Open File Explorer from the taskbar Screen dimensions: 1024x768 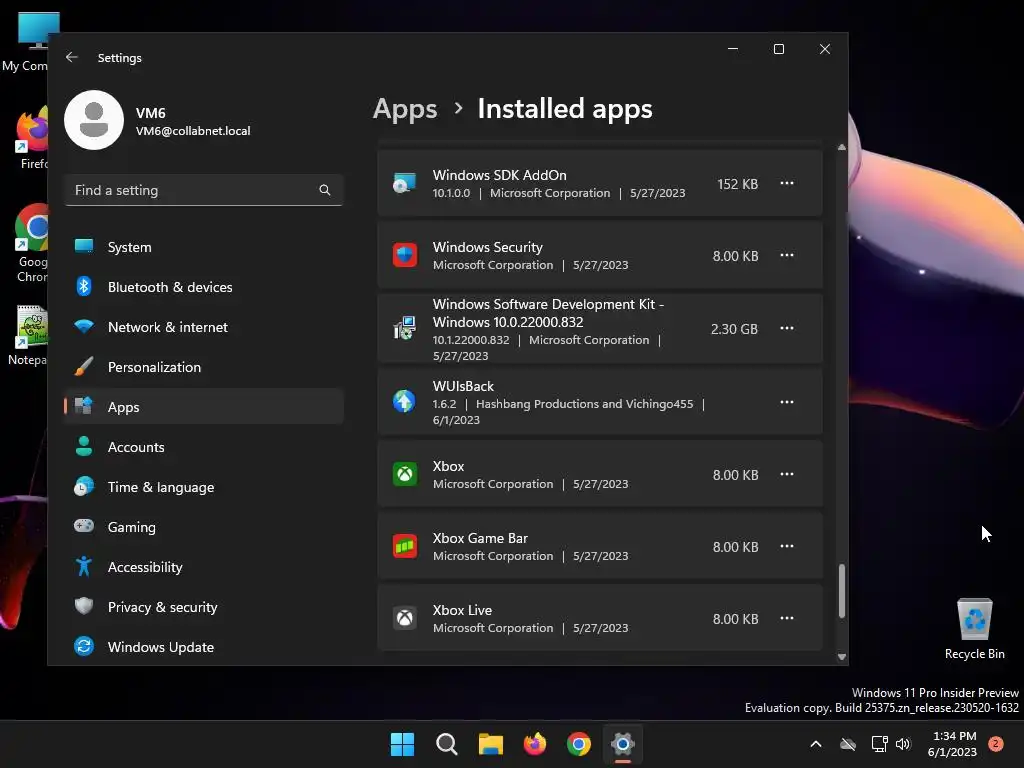pyautogui.click(x=490, y=744)
